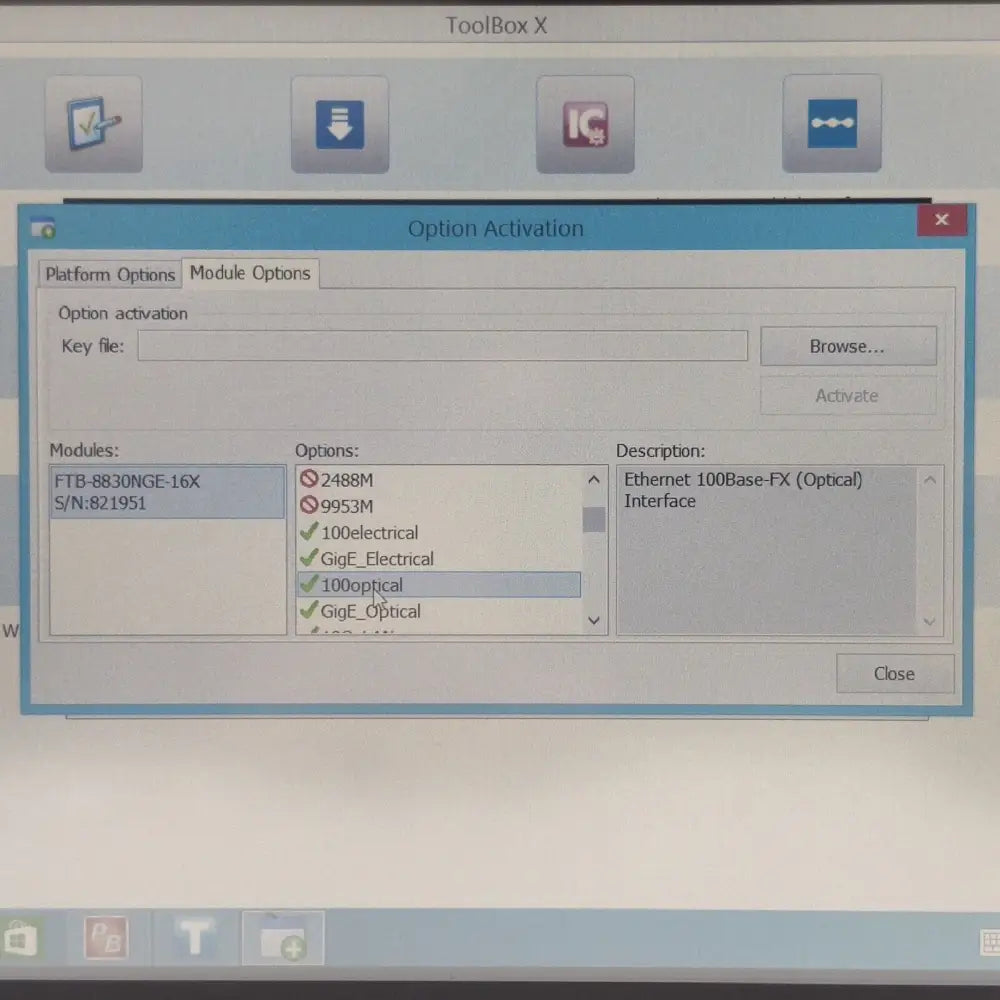Select the Module Options tab

(x=250, y=273)
